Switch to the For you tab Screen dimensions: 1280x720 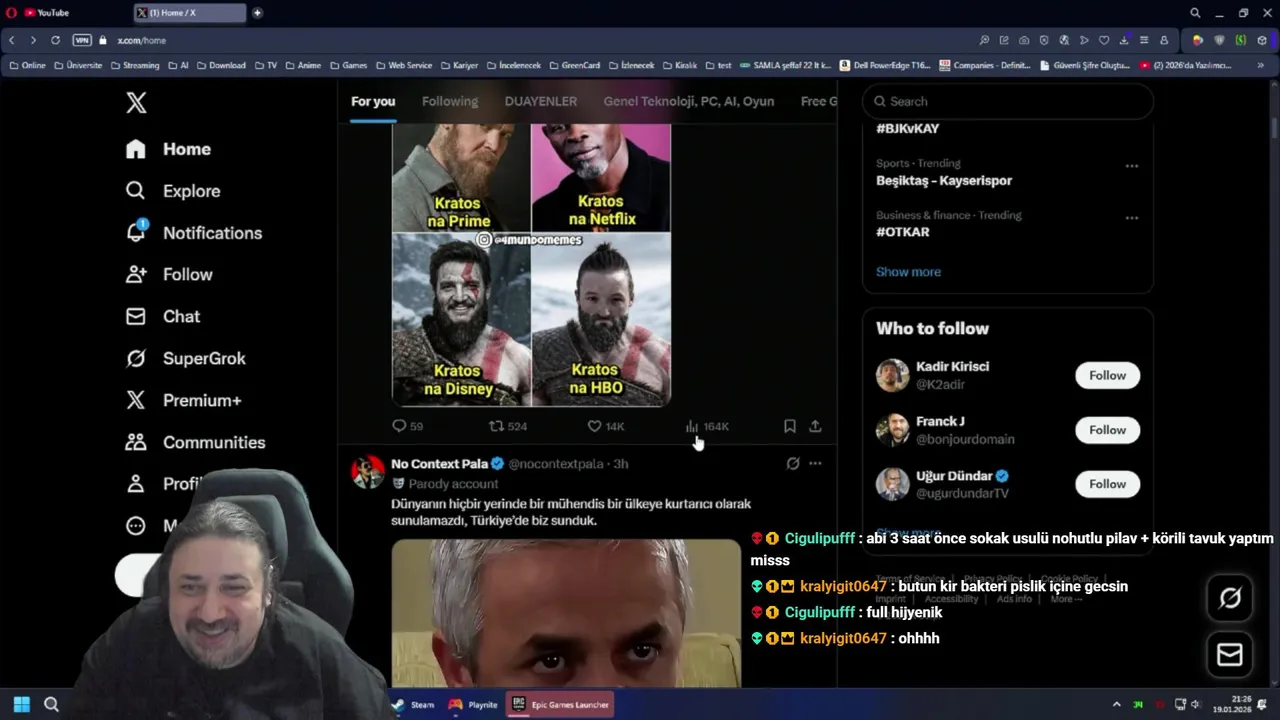[x=373, y=101]
